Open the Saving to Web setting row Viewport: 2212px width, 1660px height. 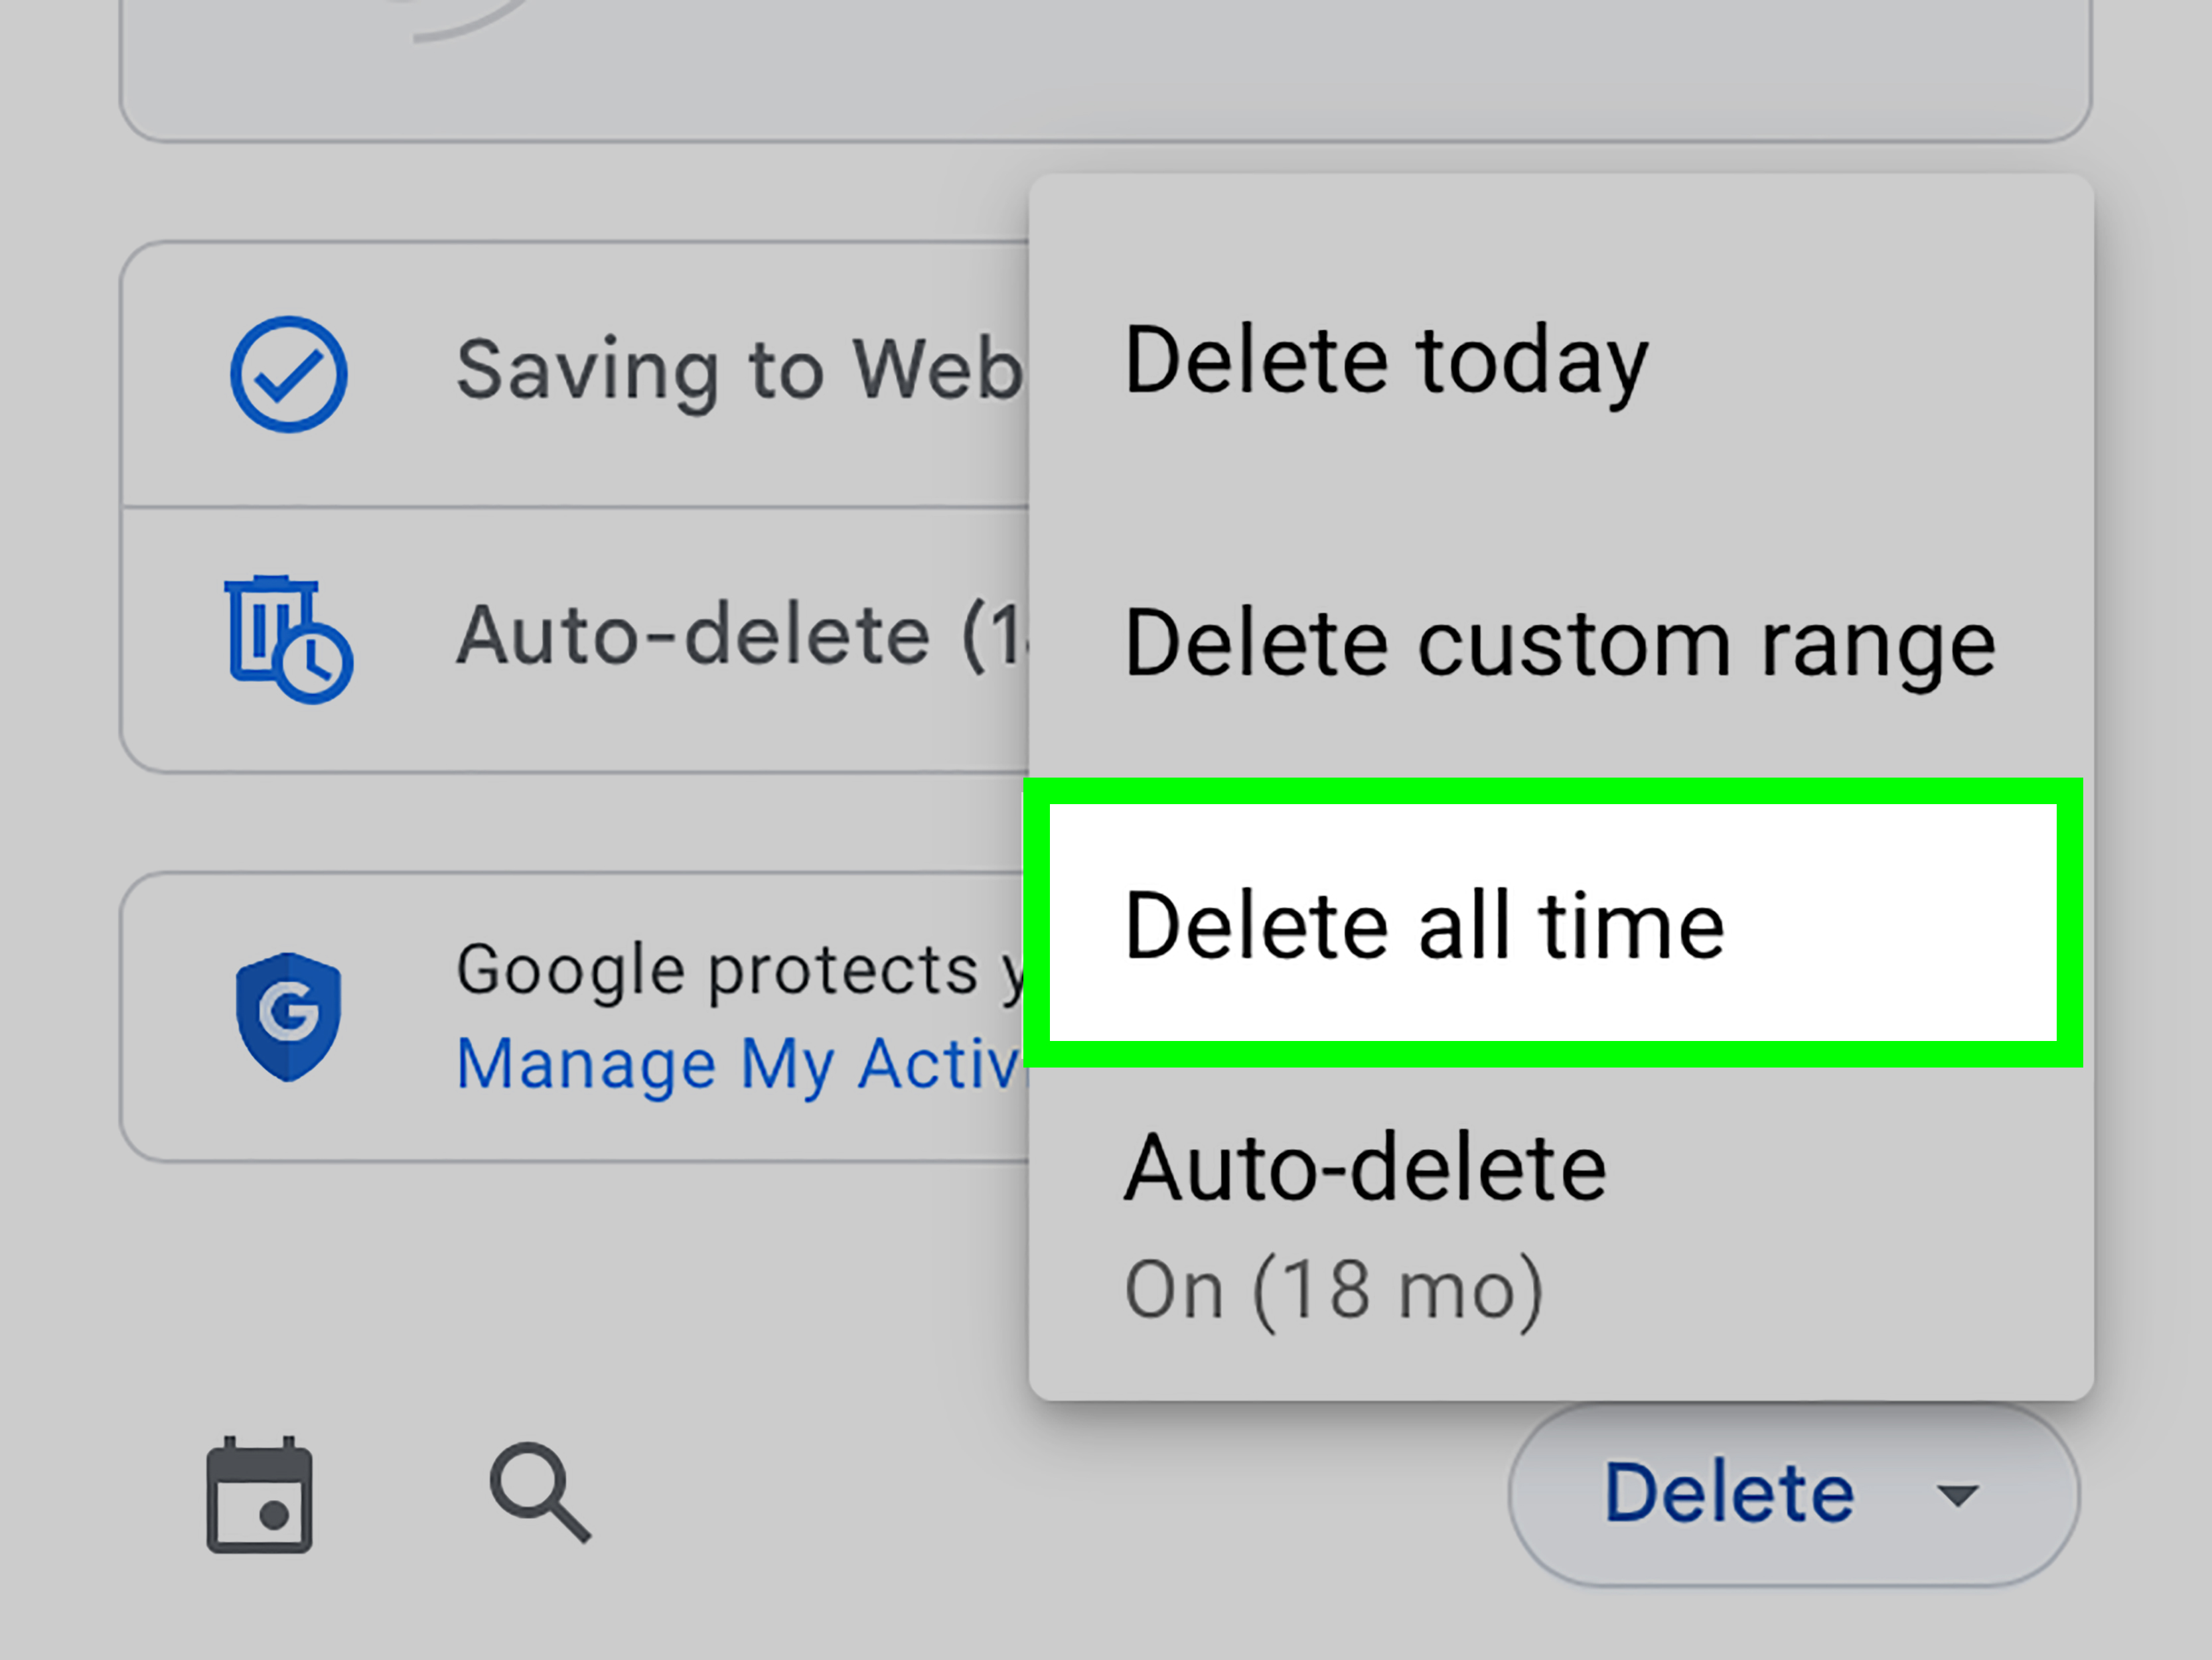point(575,375)
